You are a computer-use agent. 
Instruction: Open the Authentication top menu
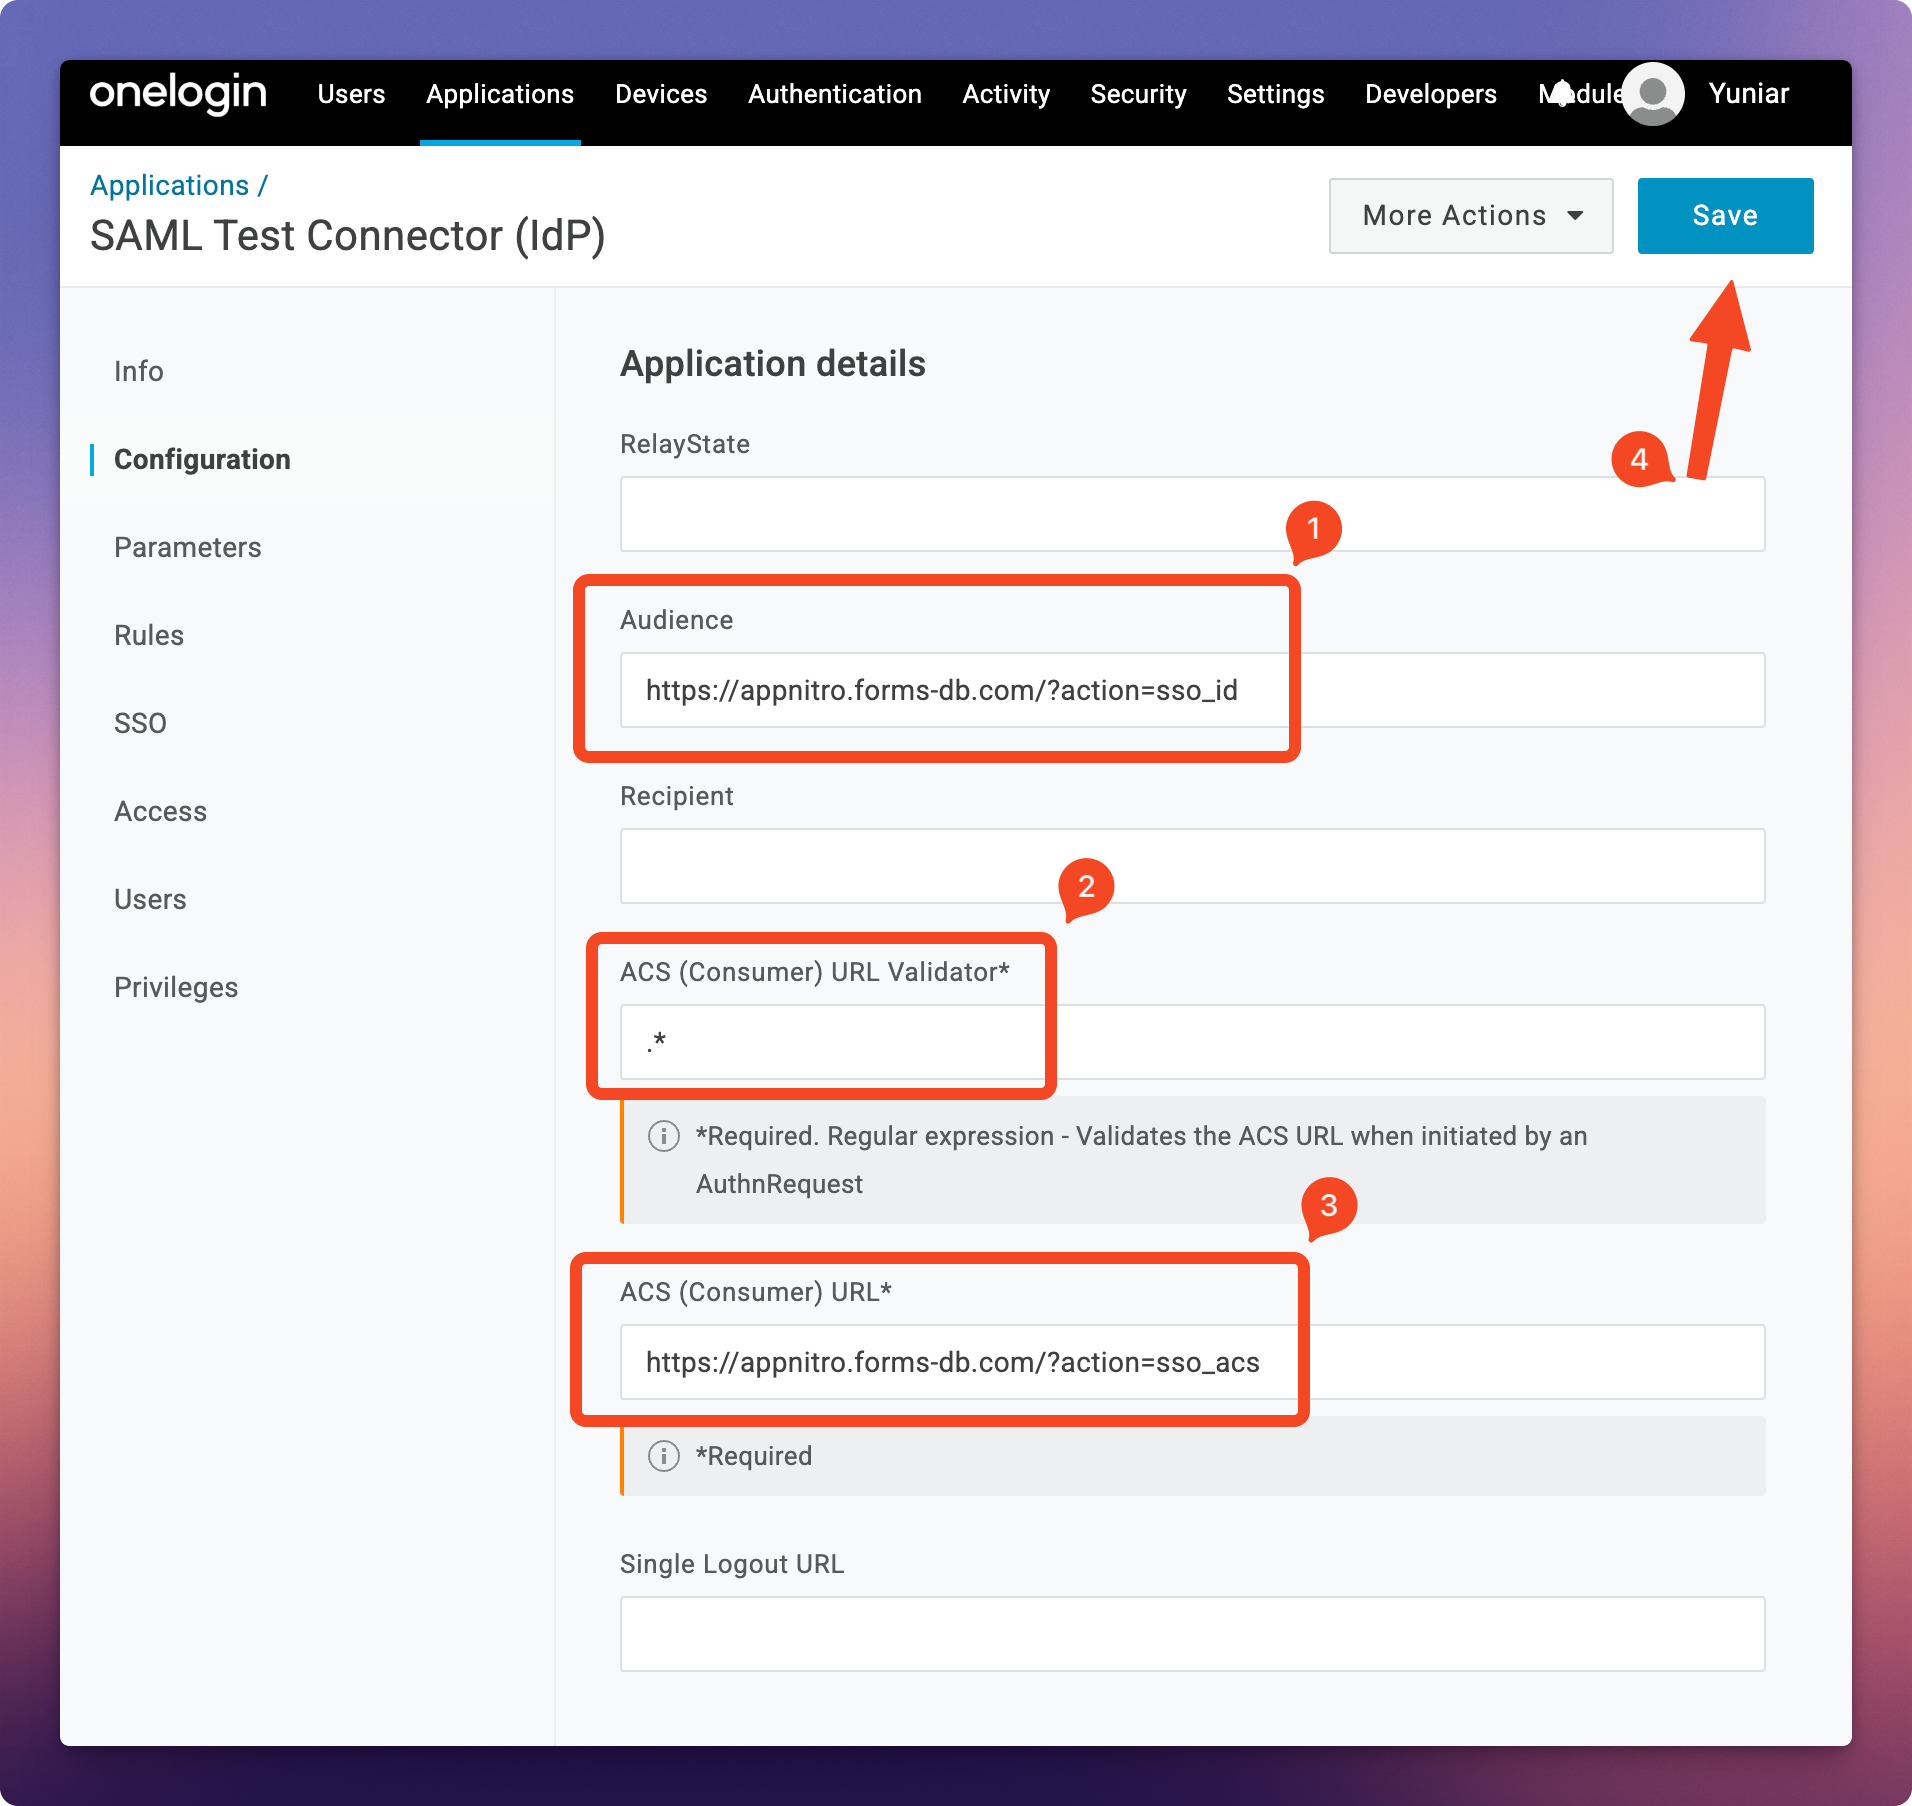coord(835,94)
